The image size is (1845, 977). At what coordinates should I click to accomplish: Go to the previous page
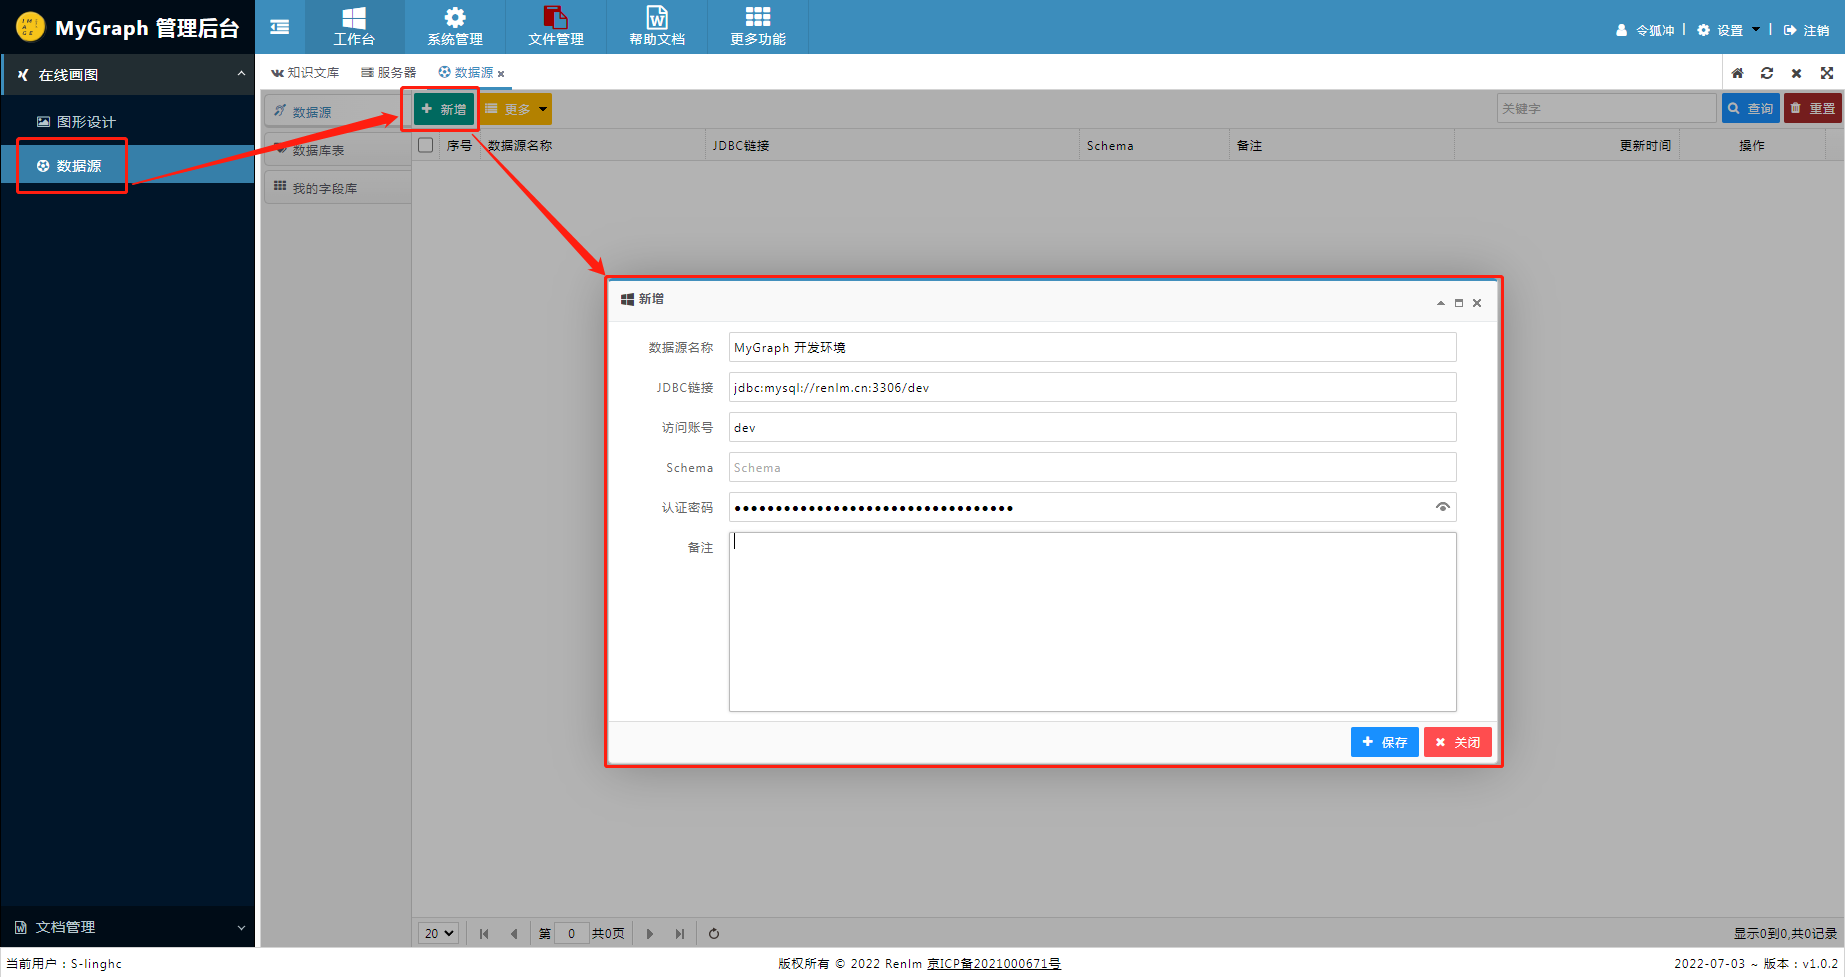pos(514,934)
